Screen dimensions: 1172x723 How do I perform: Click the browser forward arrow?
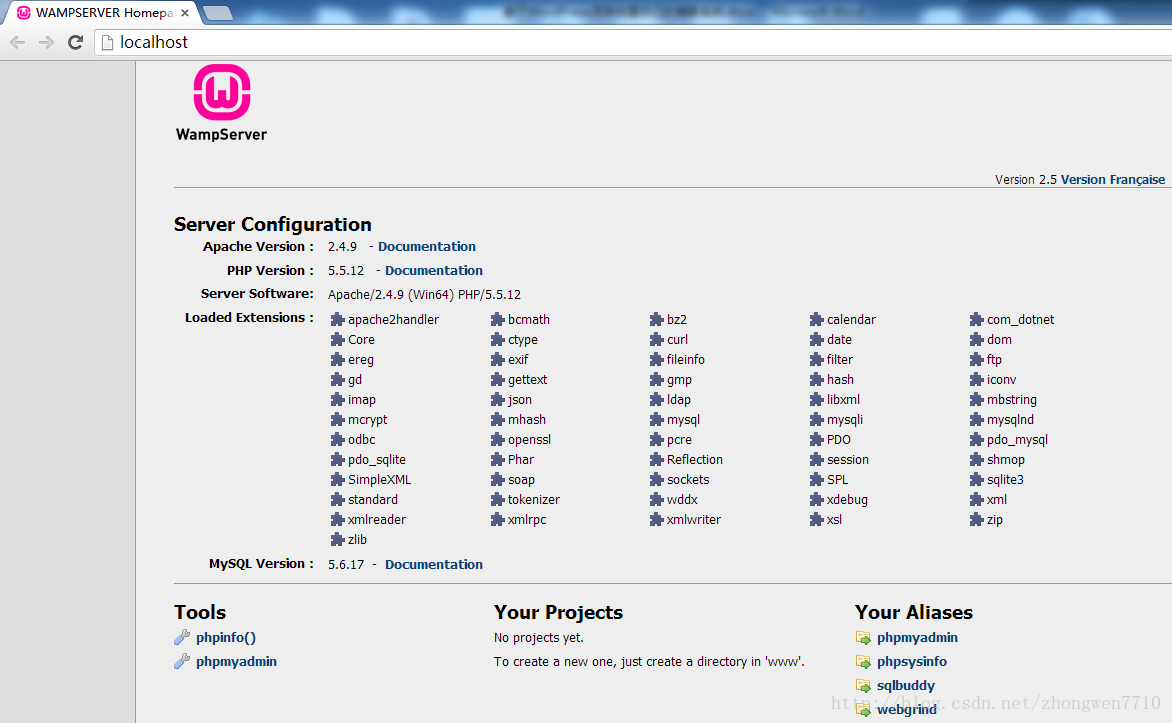point(46,43)
